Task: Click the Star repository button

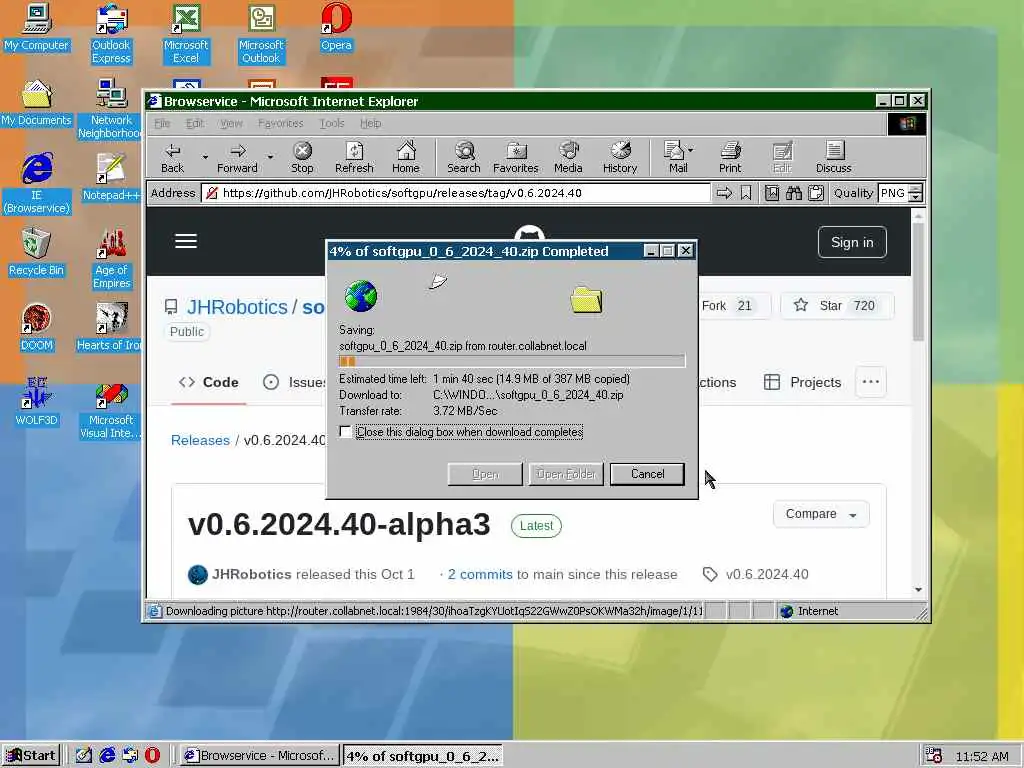Action: pos(837,306)
